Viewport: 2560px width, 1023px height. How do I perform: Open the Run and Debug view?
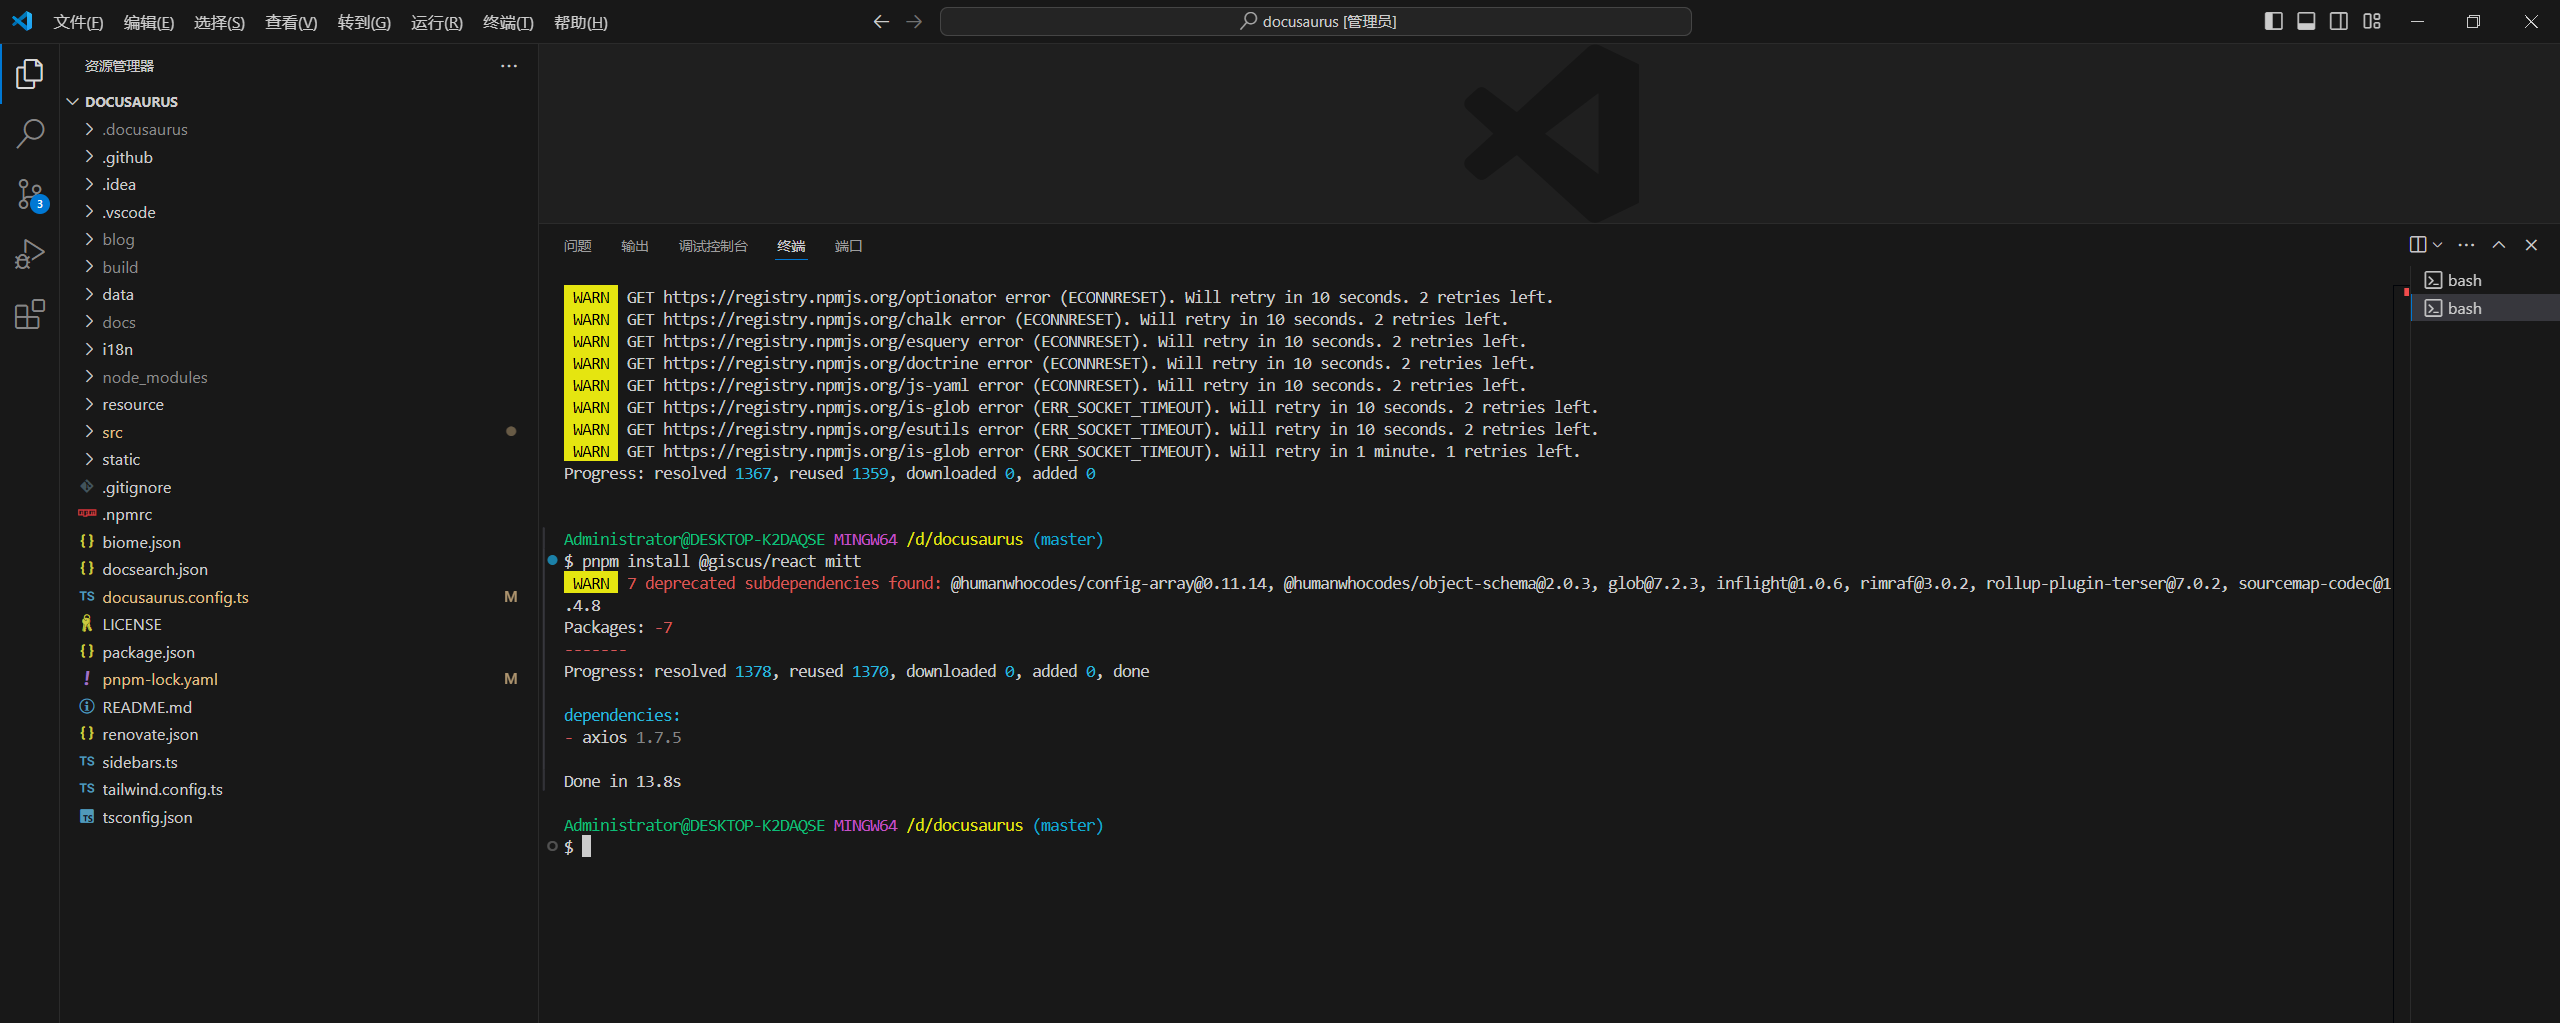pyautogui.click(x=30, y=255)
